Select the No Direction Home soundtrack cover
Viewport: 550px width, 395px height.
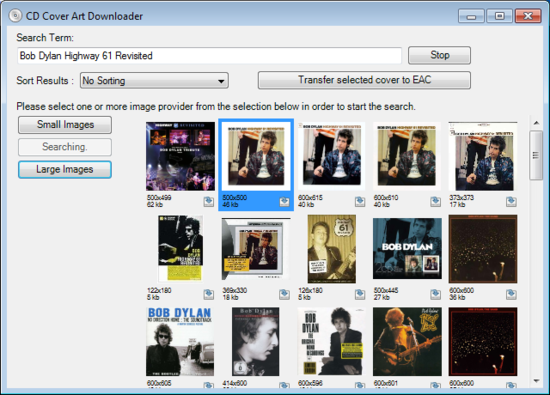(180, 342)
